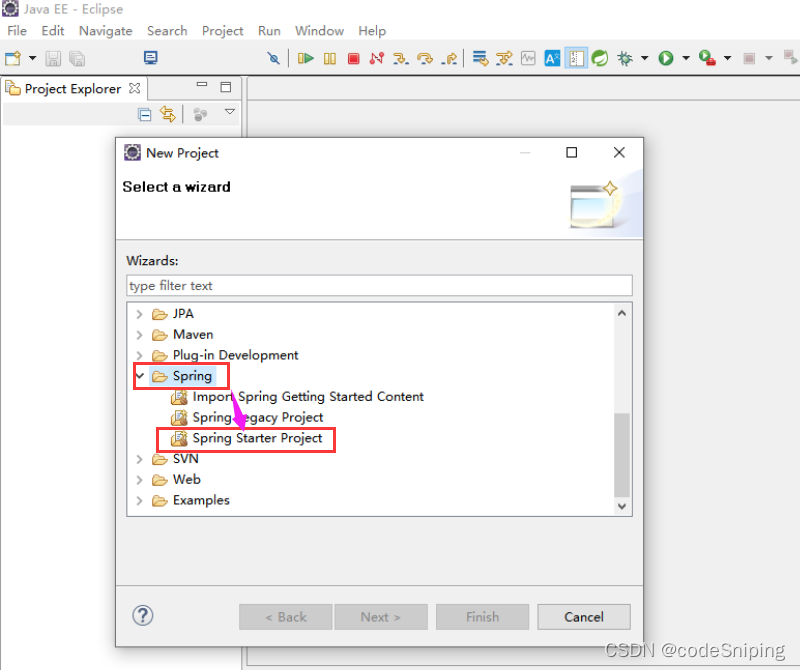The image size is (800, 670).
Task: Click the Save All toolbar icon
Action: tap(77, 59)
